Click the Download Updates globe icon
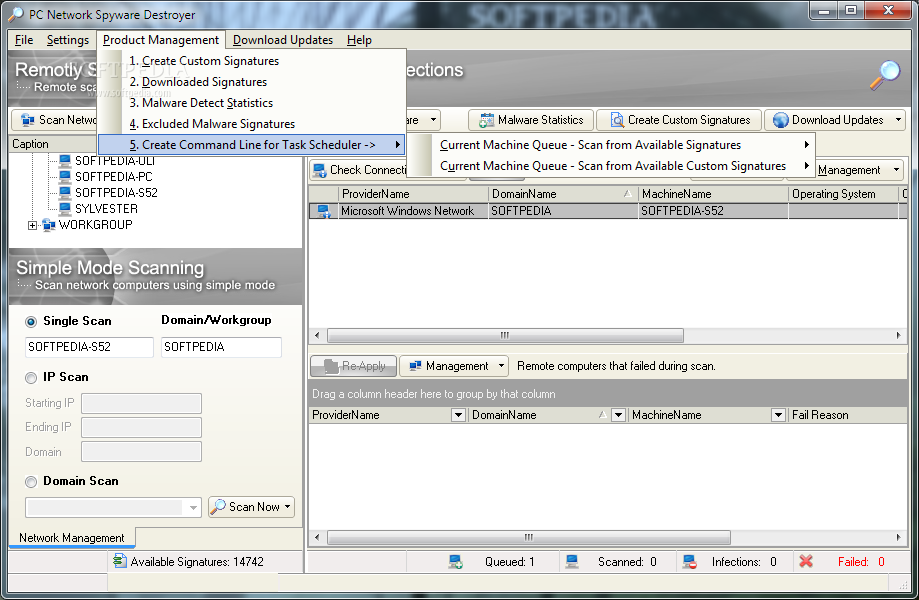919x600 pixels. pyautogui.click(x=781, y=120)
